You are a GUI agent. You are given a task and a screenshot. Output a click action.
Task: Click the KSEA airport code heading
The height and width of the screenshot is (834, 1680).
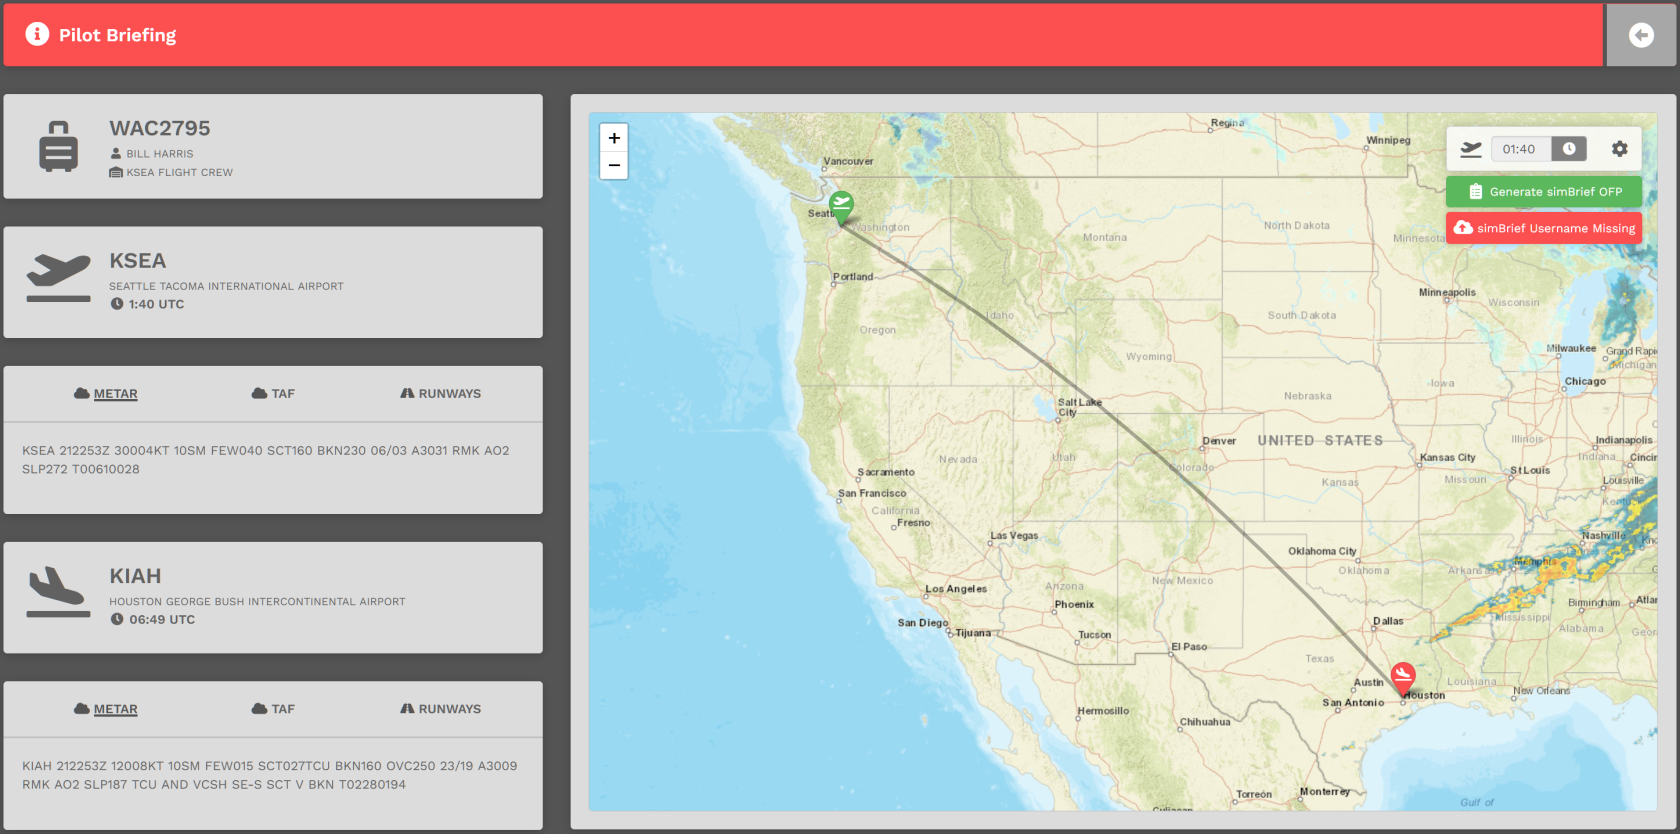pyautogui.click(x=137, y=261)
